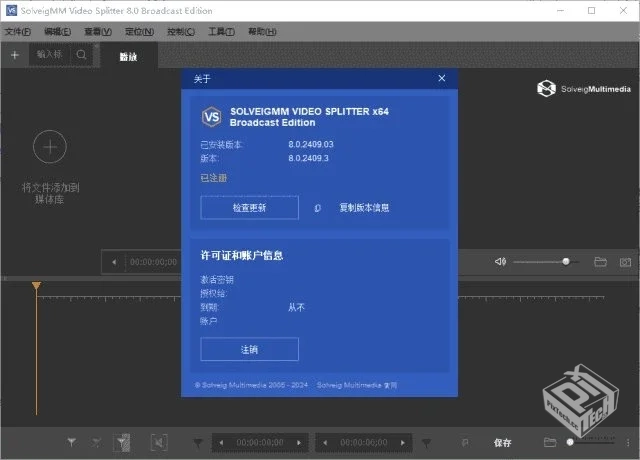Image resolution: width=640 pixels, height=460 pixels.
Task: Click the remove-marker icon in bottom toolbar
Action: [96, 442]
